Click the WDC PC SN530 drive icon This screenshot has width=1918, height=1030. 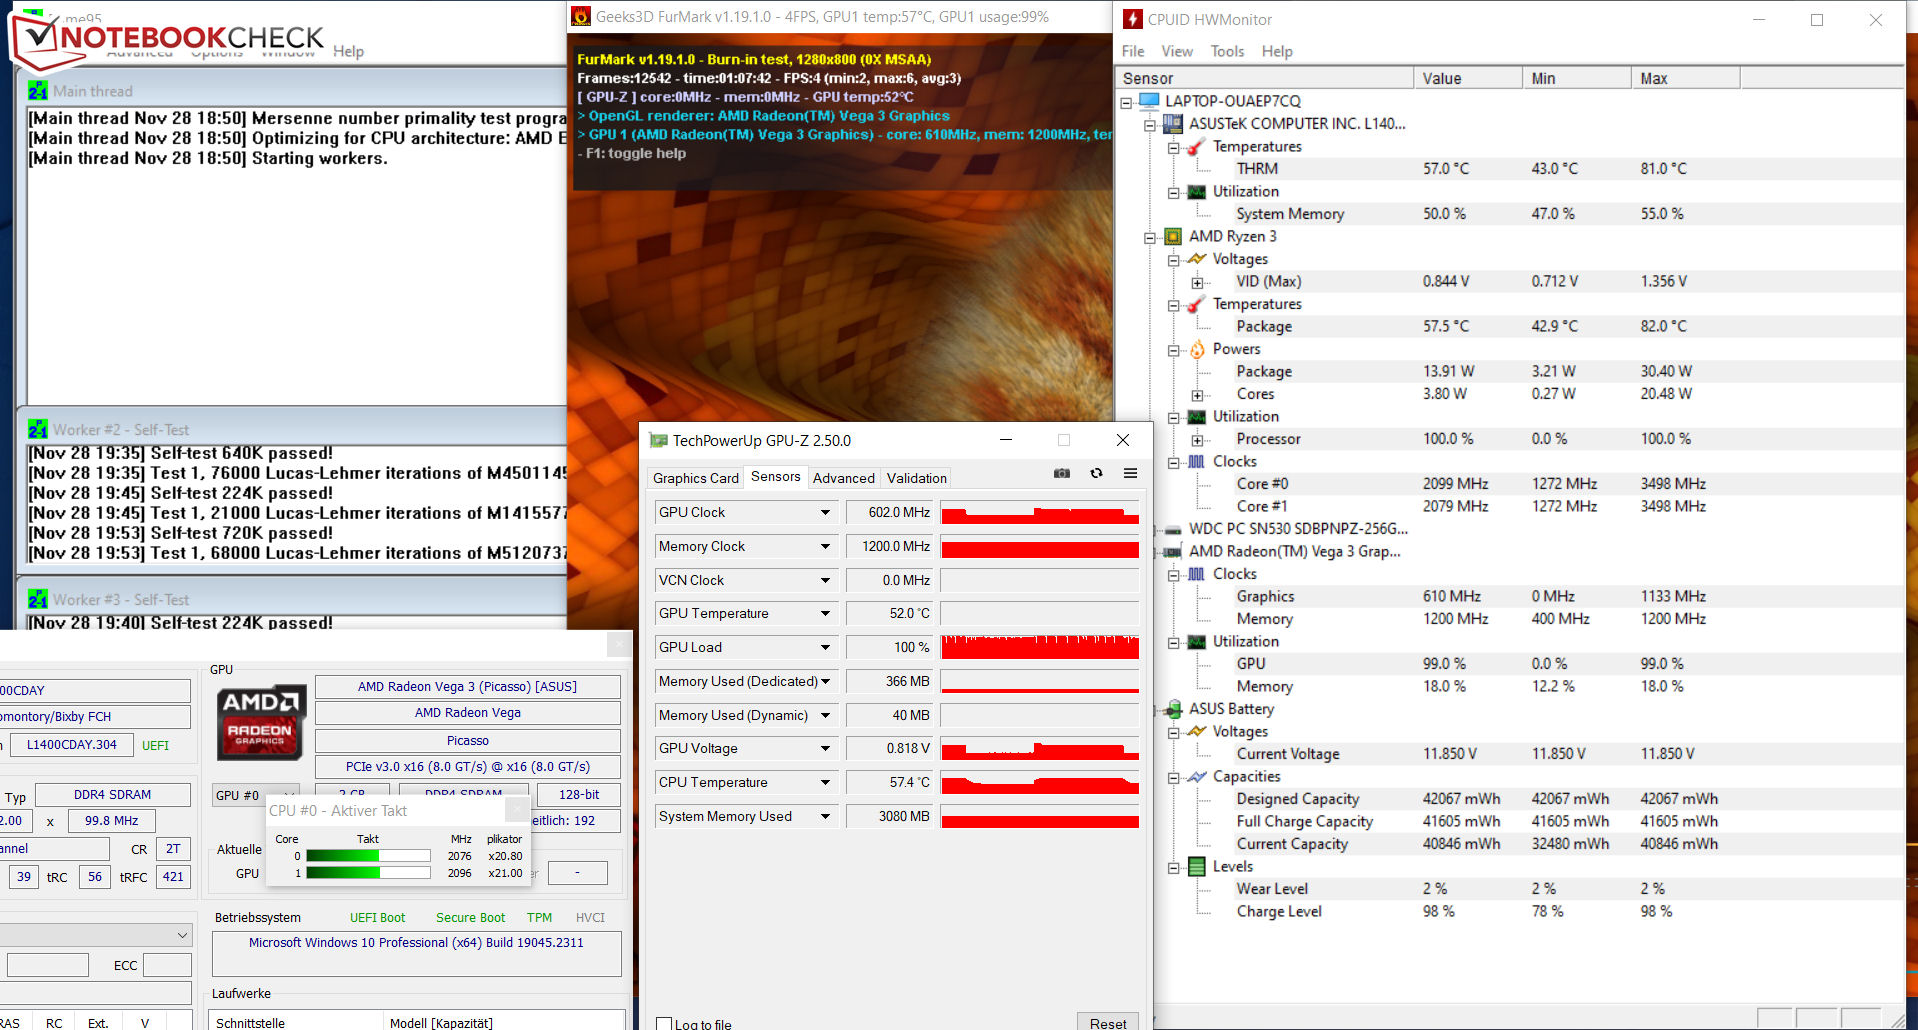[1173, 530]
